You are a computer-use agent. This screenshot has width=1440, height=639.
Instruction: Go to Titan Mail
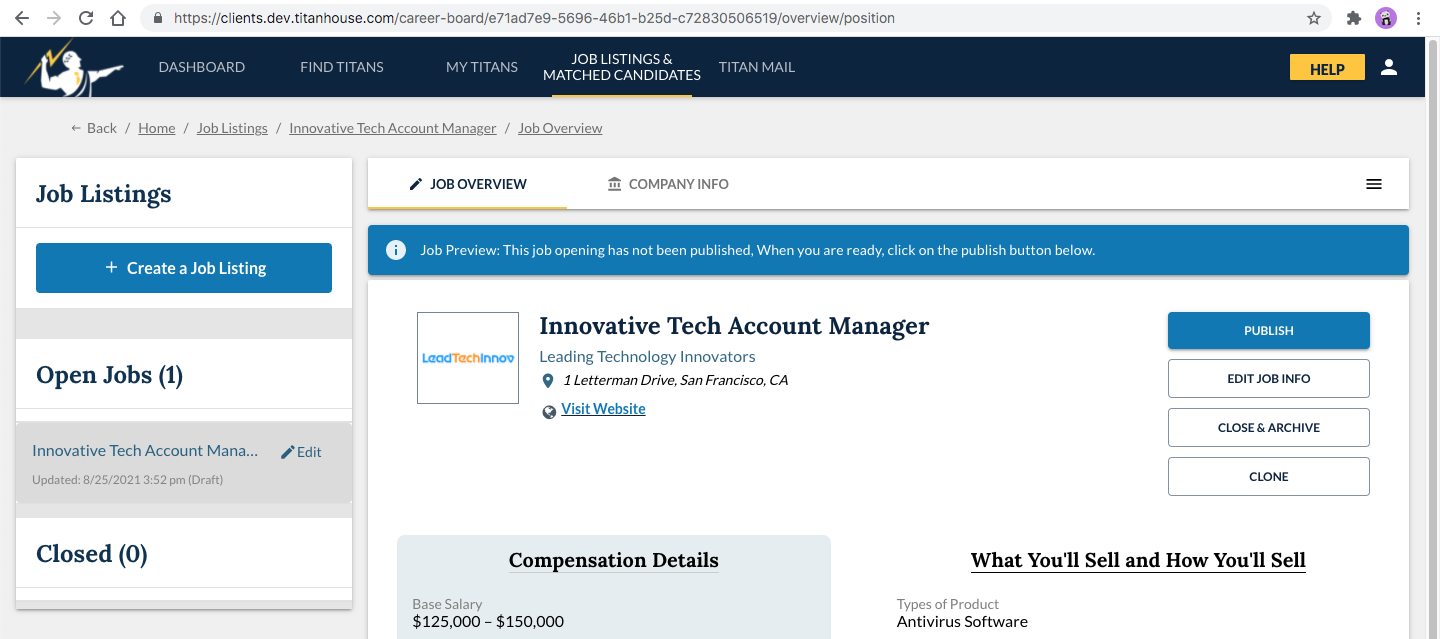point(756,67)
